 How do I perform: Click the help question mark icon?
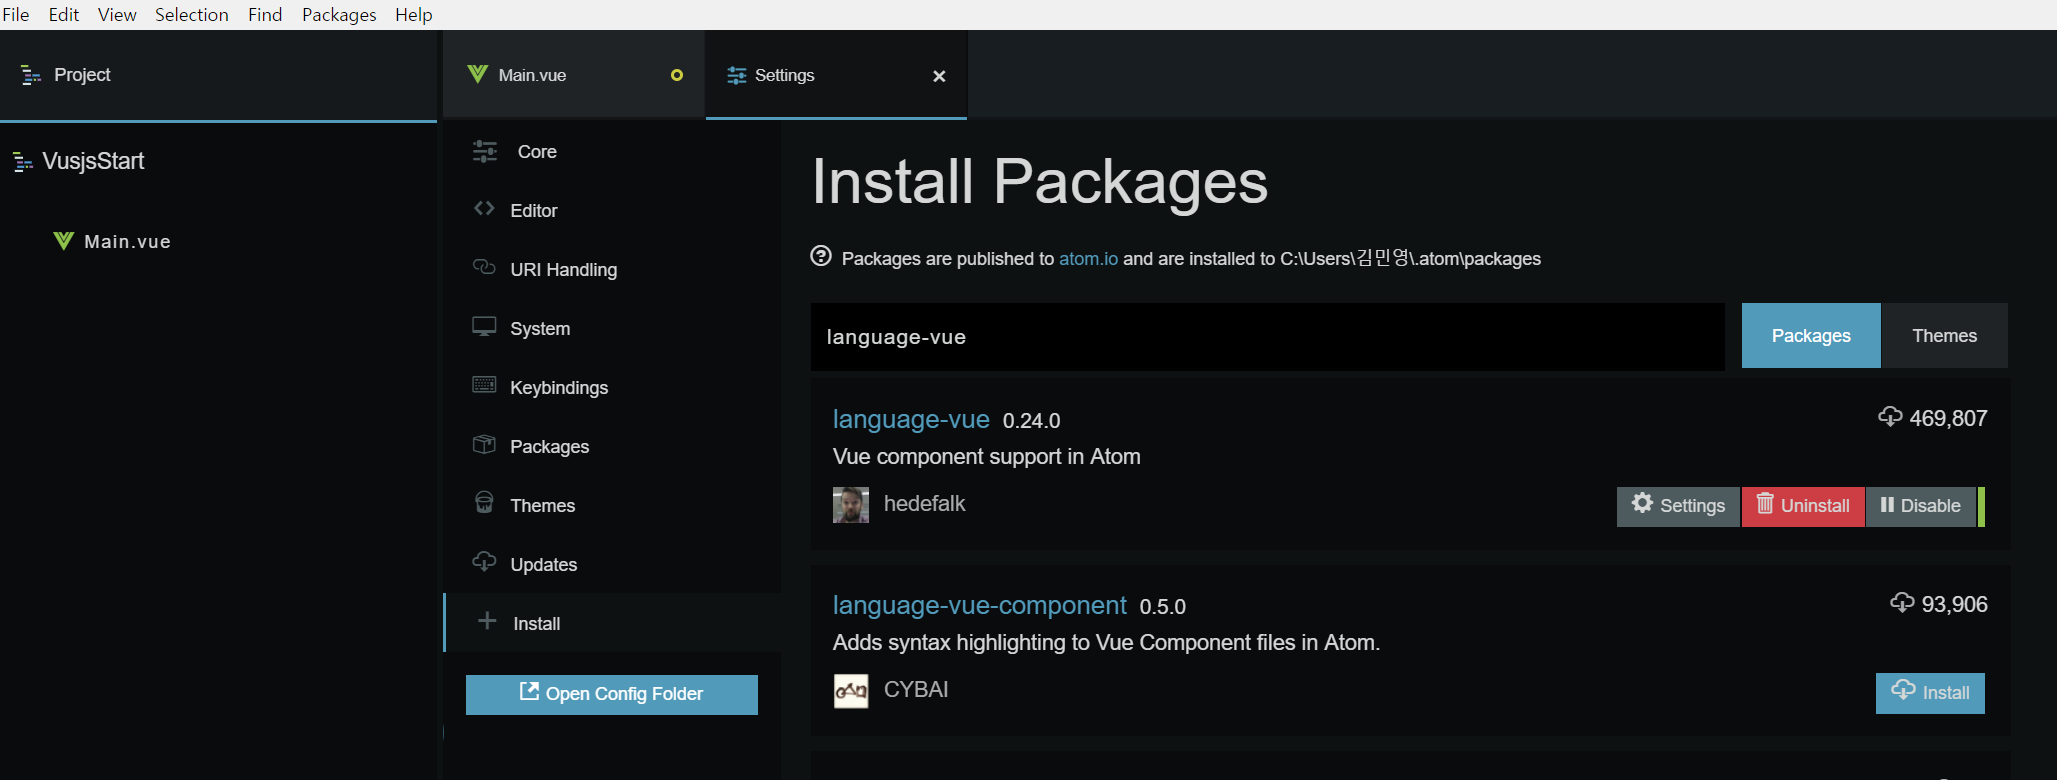coord(821,256)
